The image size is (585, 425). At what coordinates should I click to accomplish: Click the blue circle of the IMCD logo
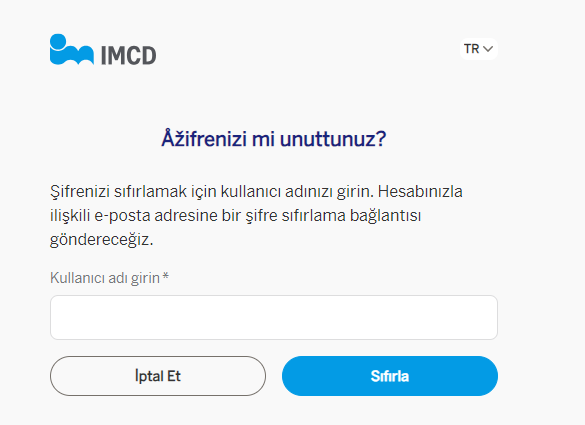[58, 41]
